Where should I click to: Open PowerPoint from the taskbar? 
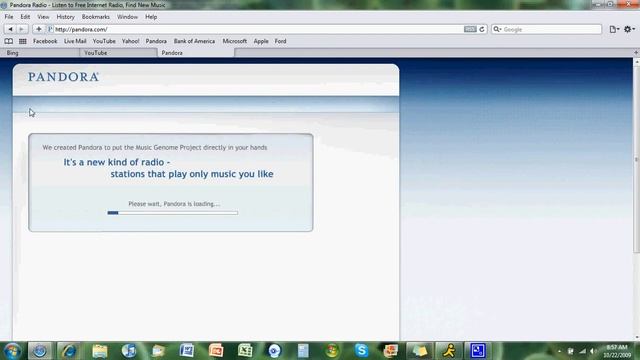click(x=216, y=351)
